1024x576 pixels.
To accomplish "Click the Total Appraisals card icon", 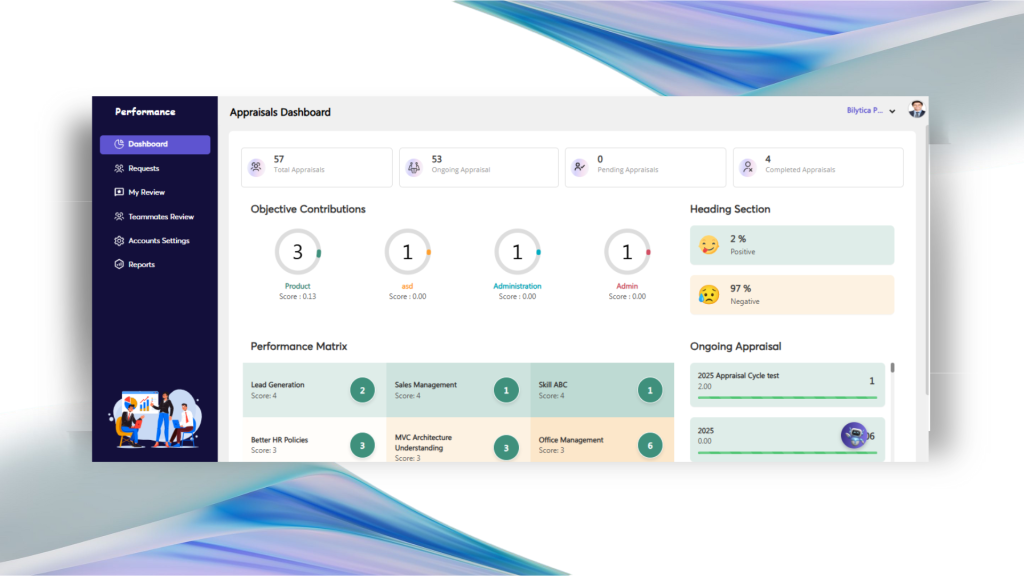I will (256, 168).
